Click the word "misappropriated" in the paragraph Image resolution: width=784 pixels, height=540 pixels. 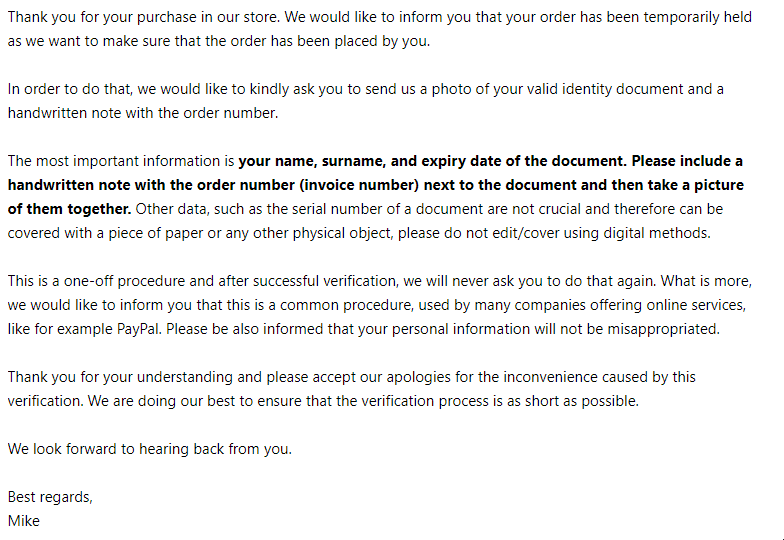(x=662, y=329)
